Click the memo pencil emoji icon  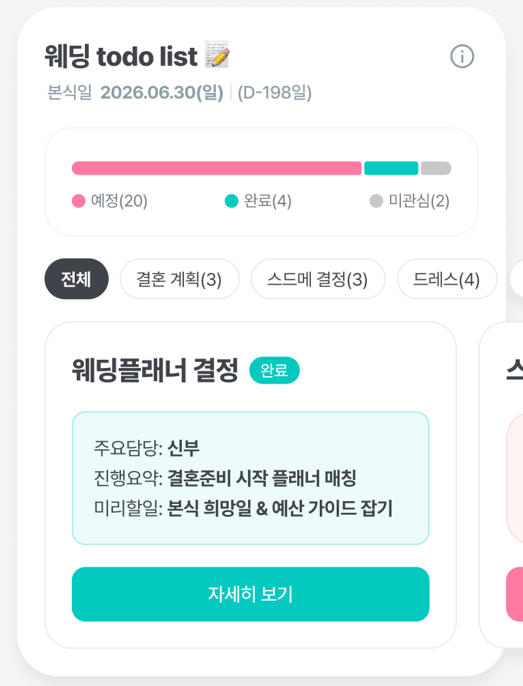tap(218, 54)
